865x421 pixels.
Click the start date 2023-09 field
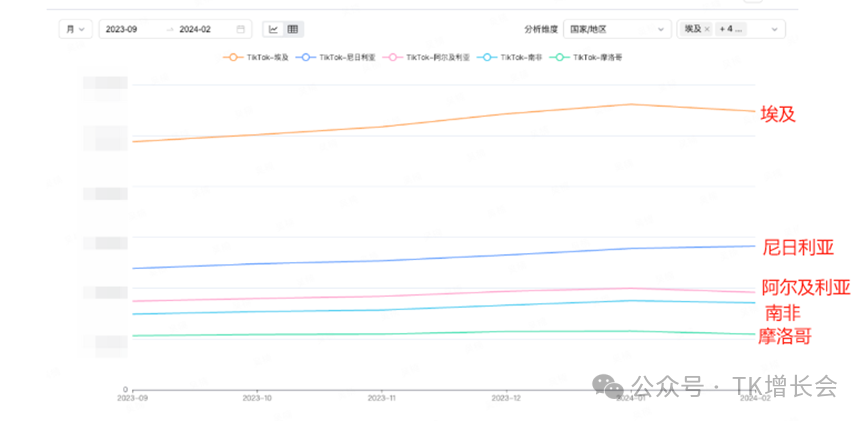point(122,30)
